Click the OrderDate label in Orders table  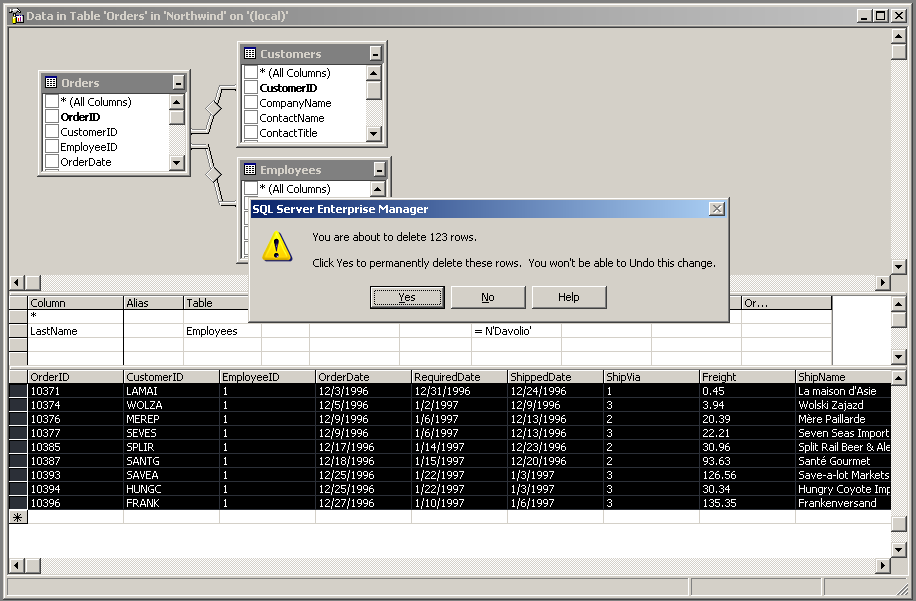[x=86, y=162]
